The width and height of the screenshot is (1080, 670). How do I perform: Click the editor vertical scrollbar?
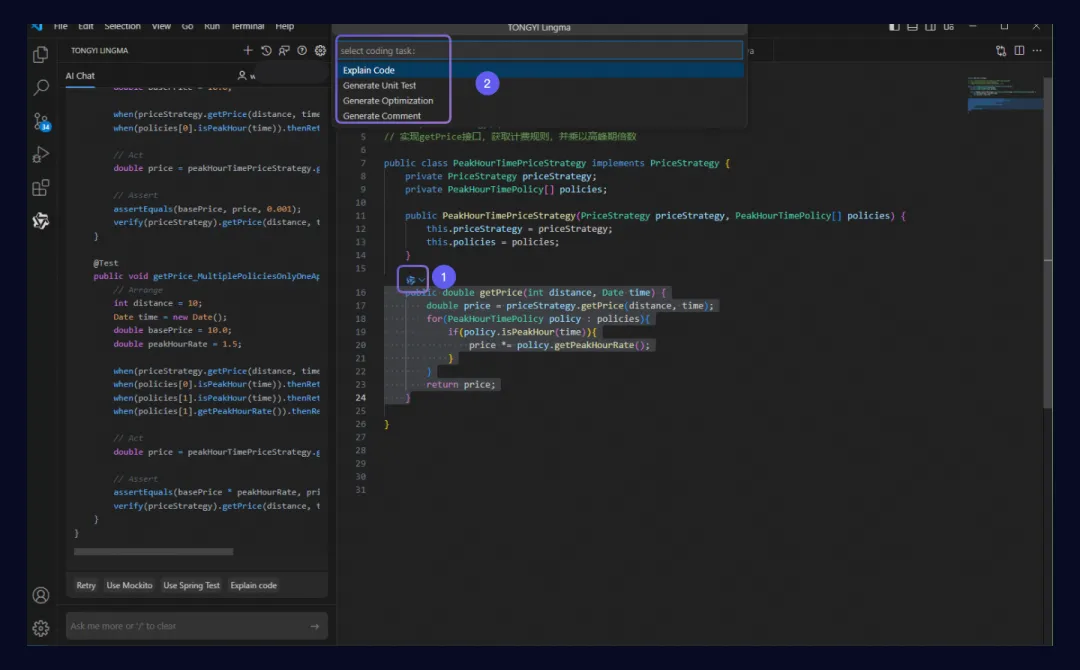(x=1048, y=241)
